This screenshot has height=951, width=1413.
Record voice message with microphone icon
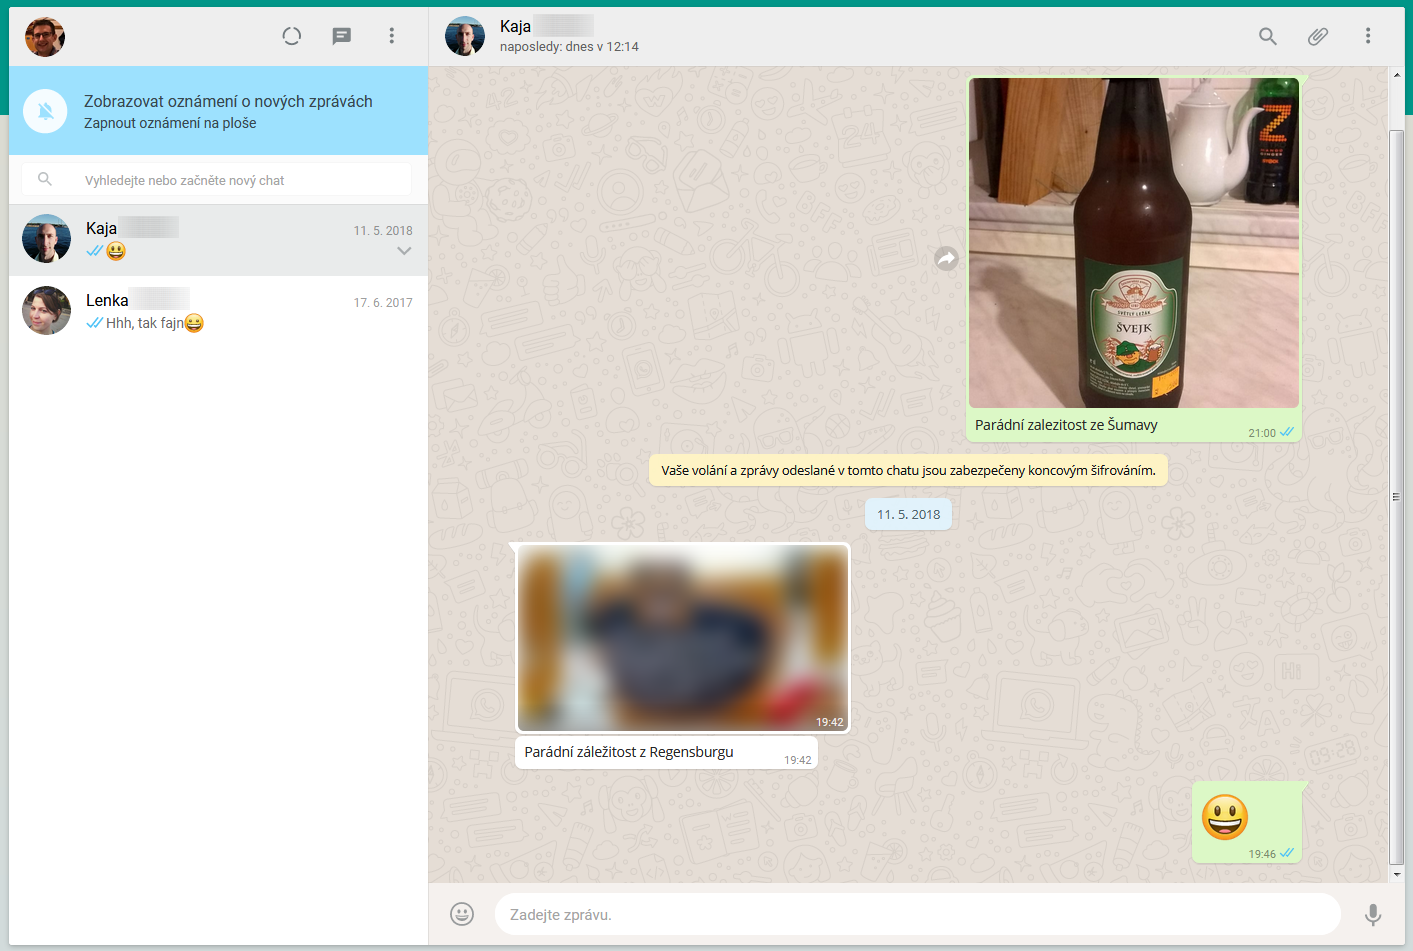(x=1373, y=914)
